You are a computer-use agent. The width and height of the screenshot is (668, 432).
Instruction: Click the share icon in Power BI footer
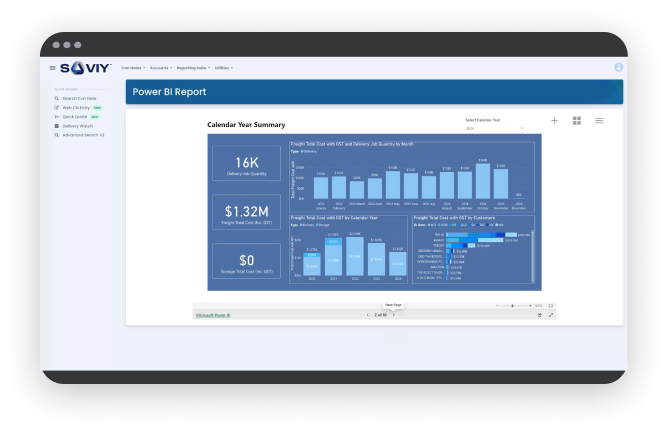click(x=539, y=315)
